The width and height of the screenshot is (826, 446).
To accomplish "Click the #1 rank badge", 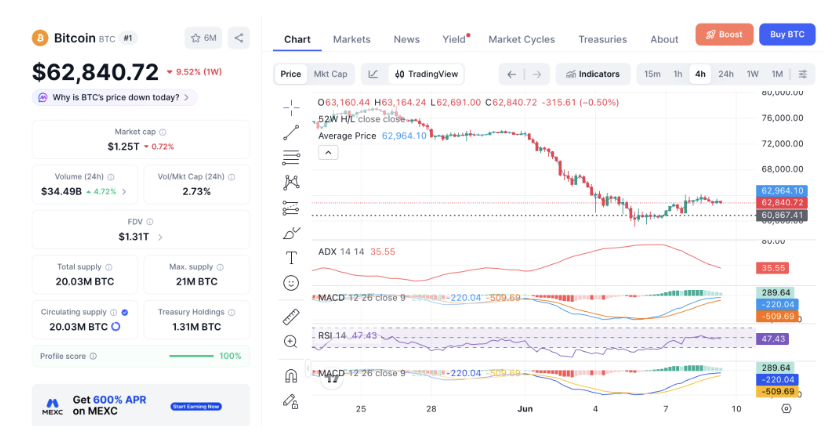I will [x=128, y=38].
